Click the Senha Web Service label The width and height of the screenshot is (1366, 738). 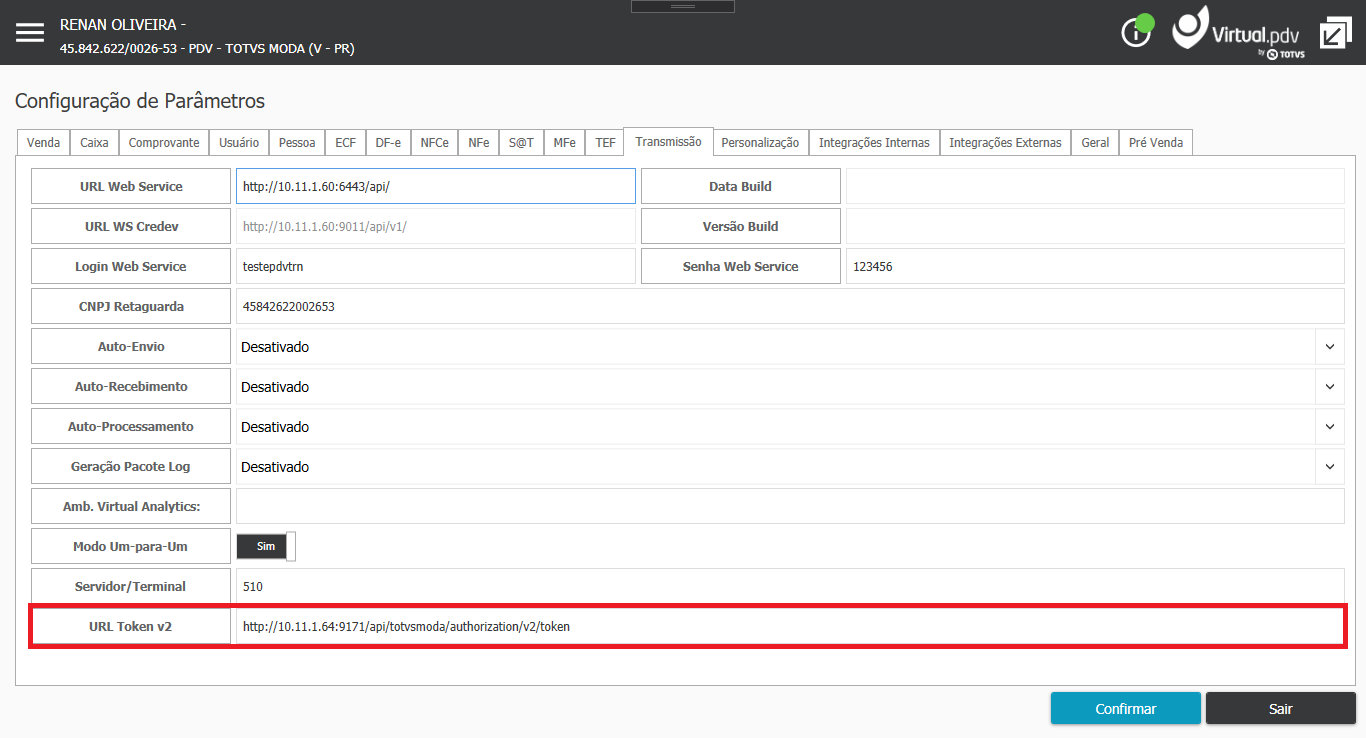(741, 266)
